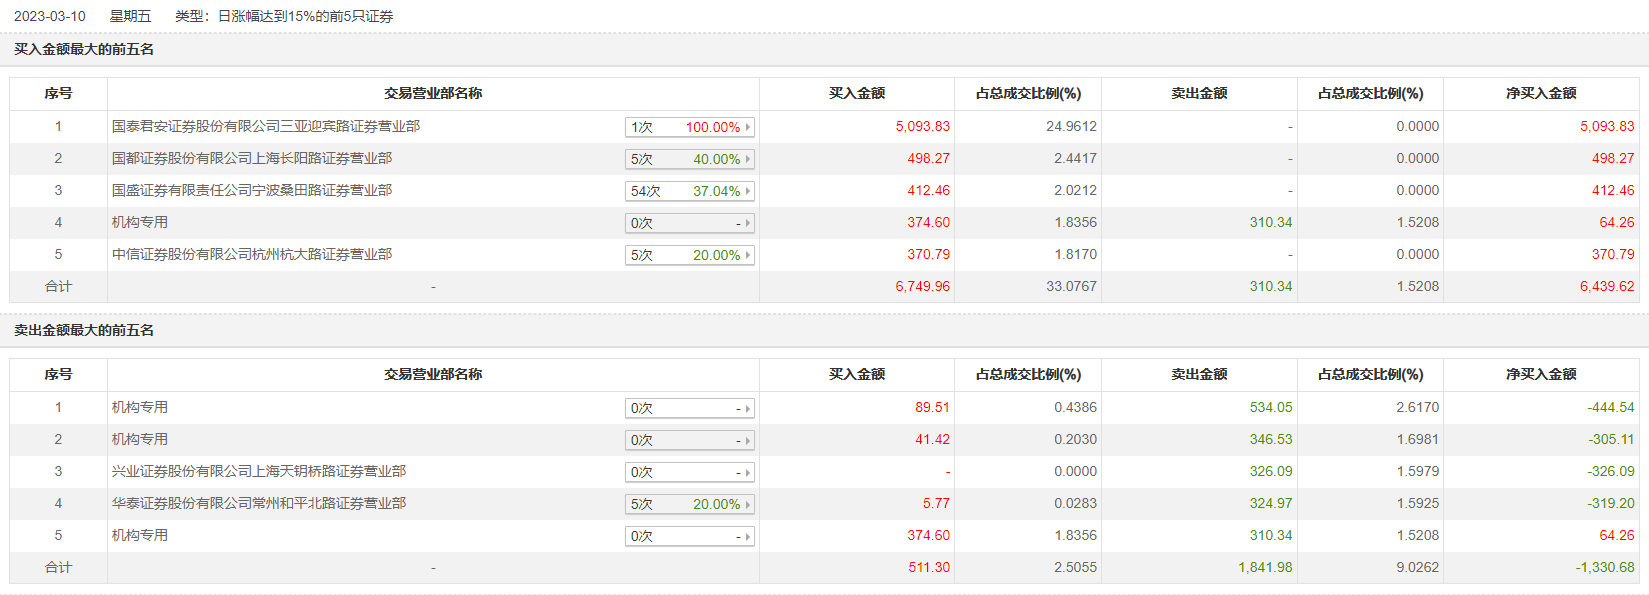Click the arrow icon beside 37.04% in 国盛证券 row
The width and height of the screenshot is (1649, 595).
747,191
